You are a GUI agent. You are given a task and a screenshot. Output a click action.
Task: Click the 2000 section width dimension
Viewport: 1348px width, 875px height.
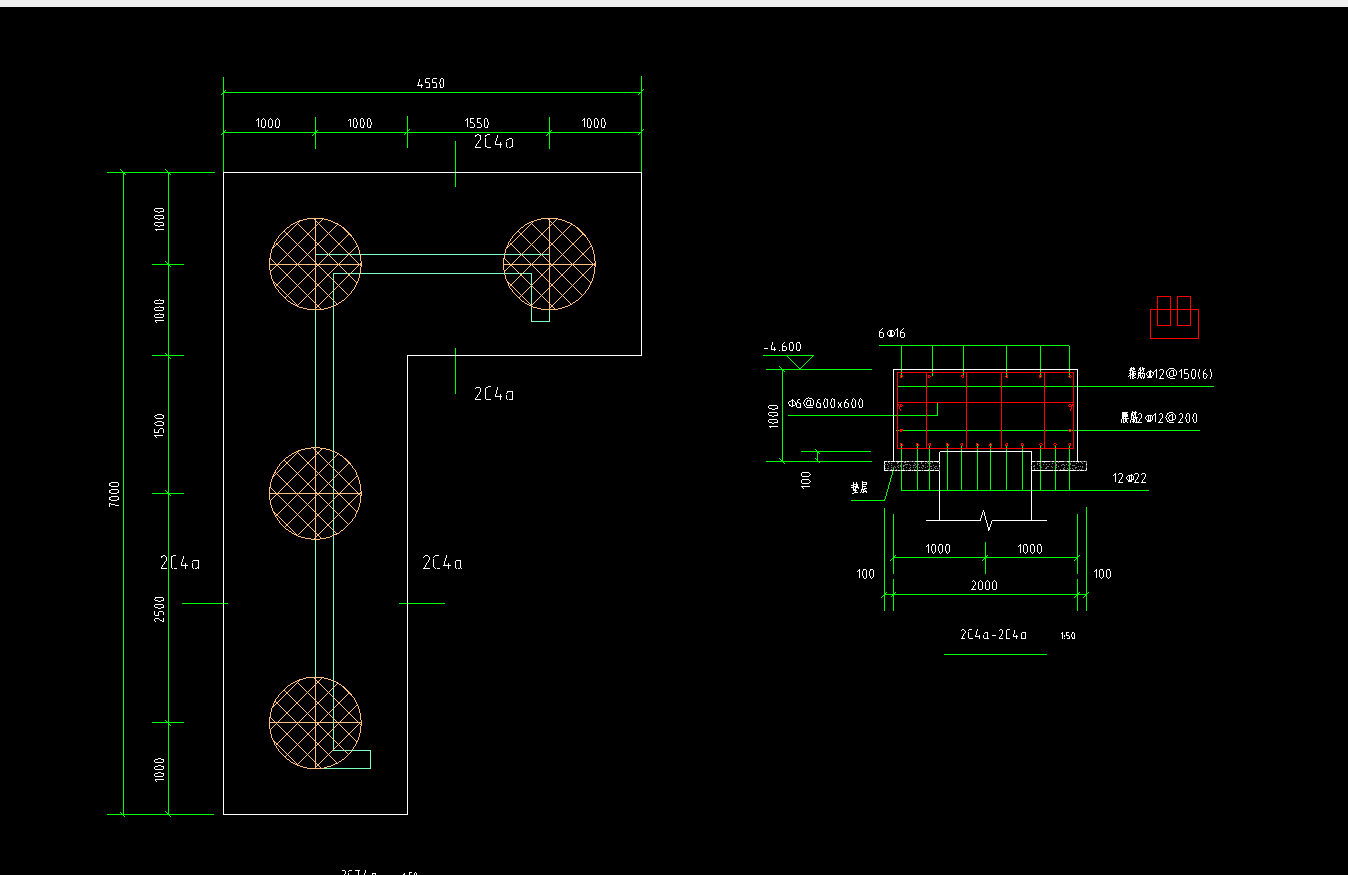pos(984,586)
